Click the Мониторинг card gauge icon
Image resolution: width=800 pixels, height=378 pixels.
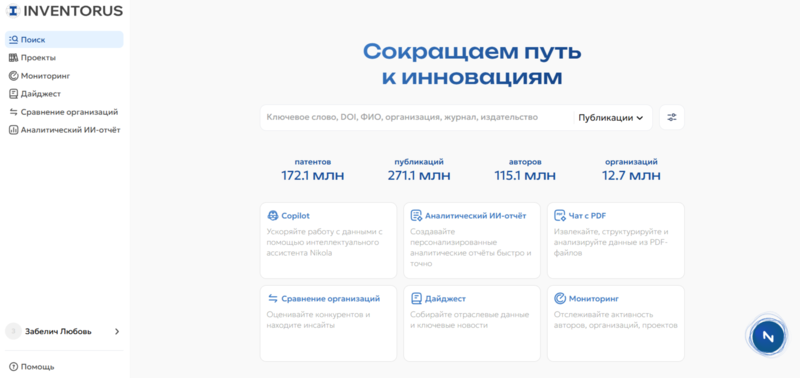point(560,298)
